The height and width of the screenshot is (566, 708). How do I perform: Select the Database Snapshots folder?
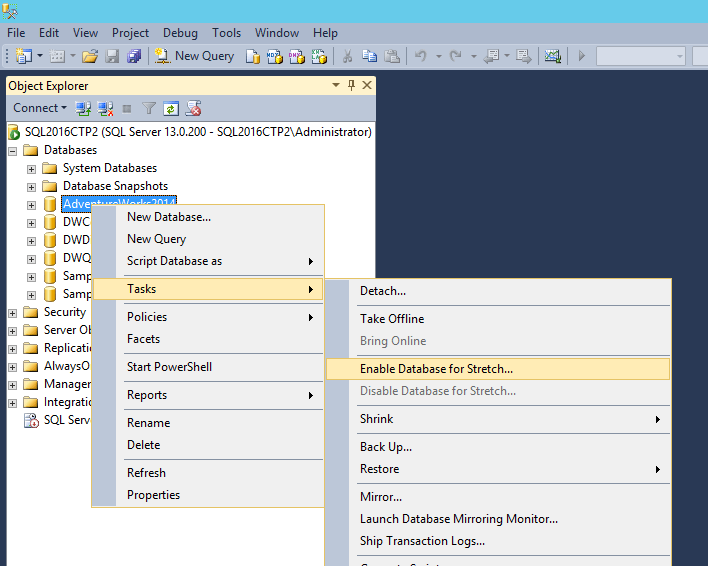115,186
